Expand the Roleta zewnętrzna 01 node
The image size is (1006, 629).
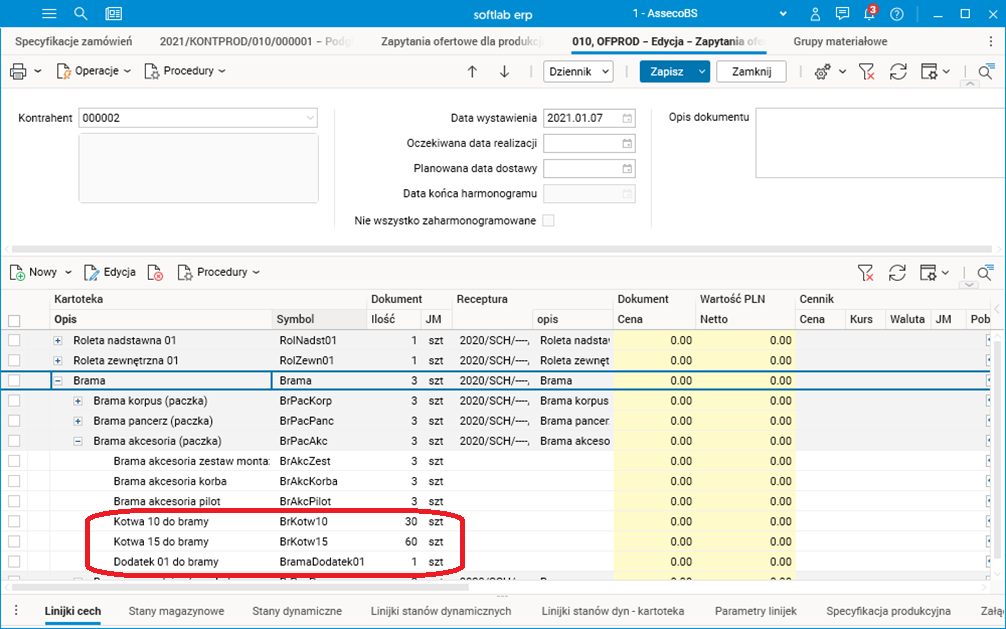tap(58, 361)
